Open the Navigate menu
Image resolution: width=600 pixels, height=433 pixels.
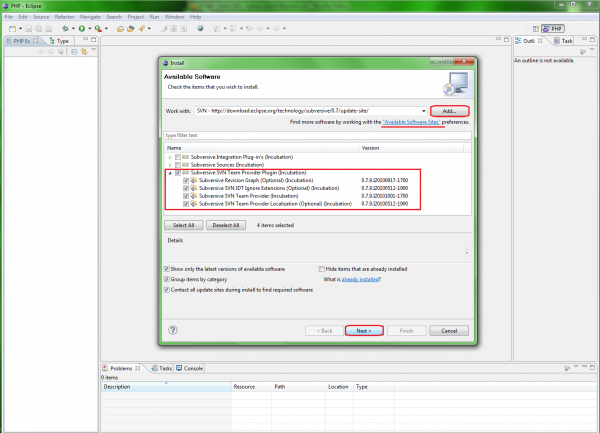(90, 17)
